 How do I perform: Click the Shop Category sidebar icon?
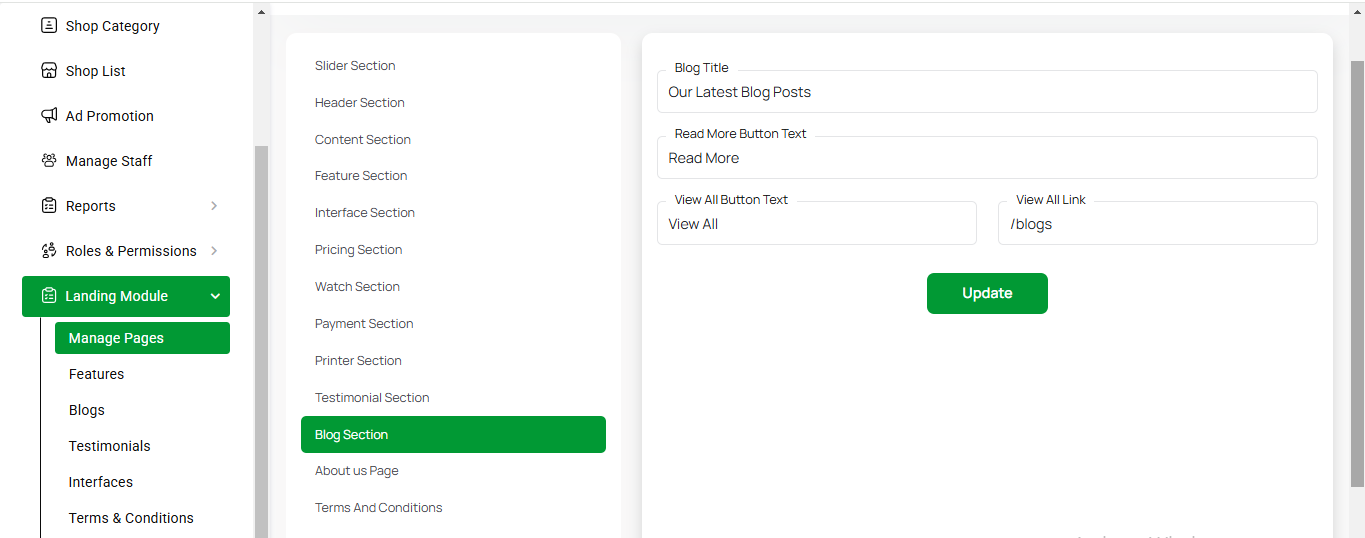pos(48,26)
